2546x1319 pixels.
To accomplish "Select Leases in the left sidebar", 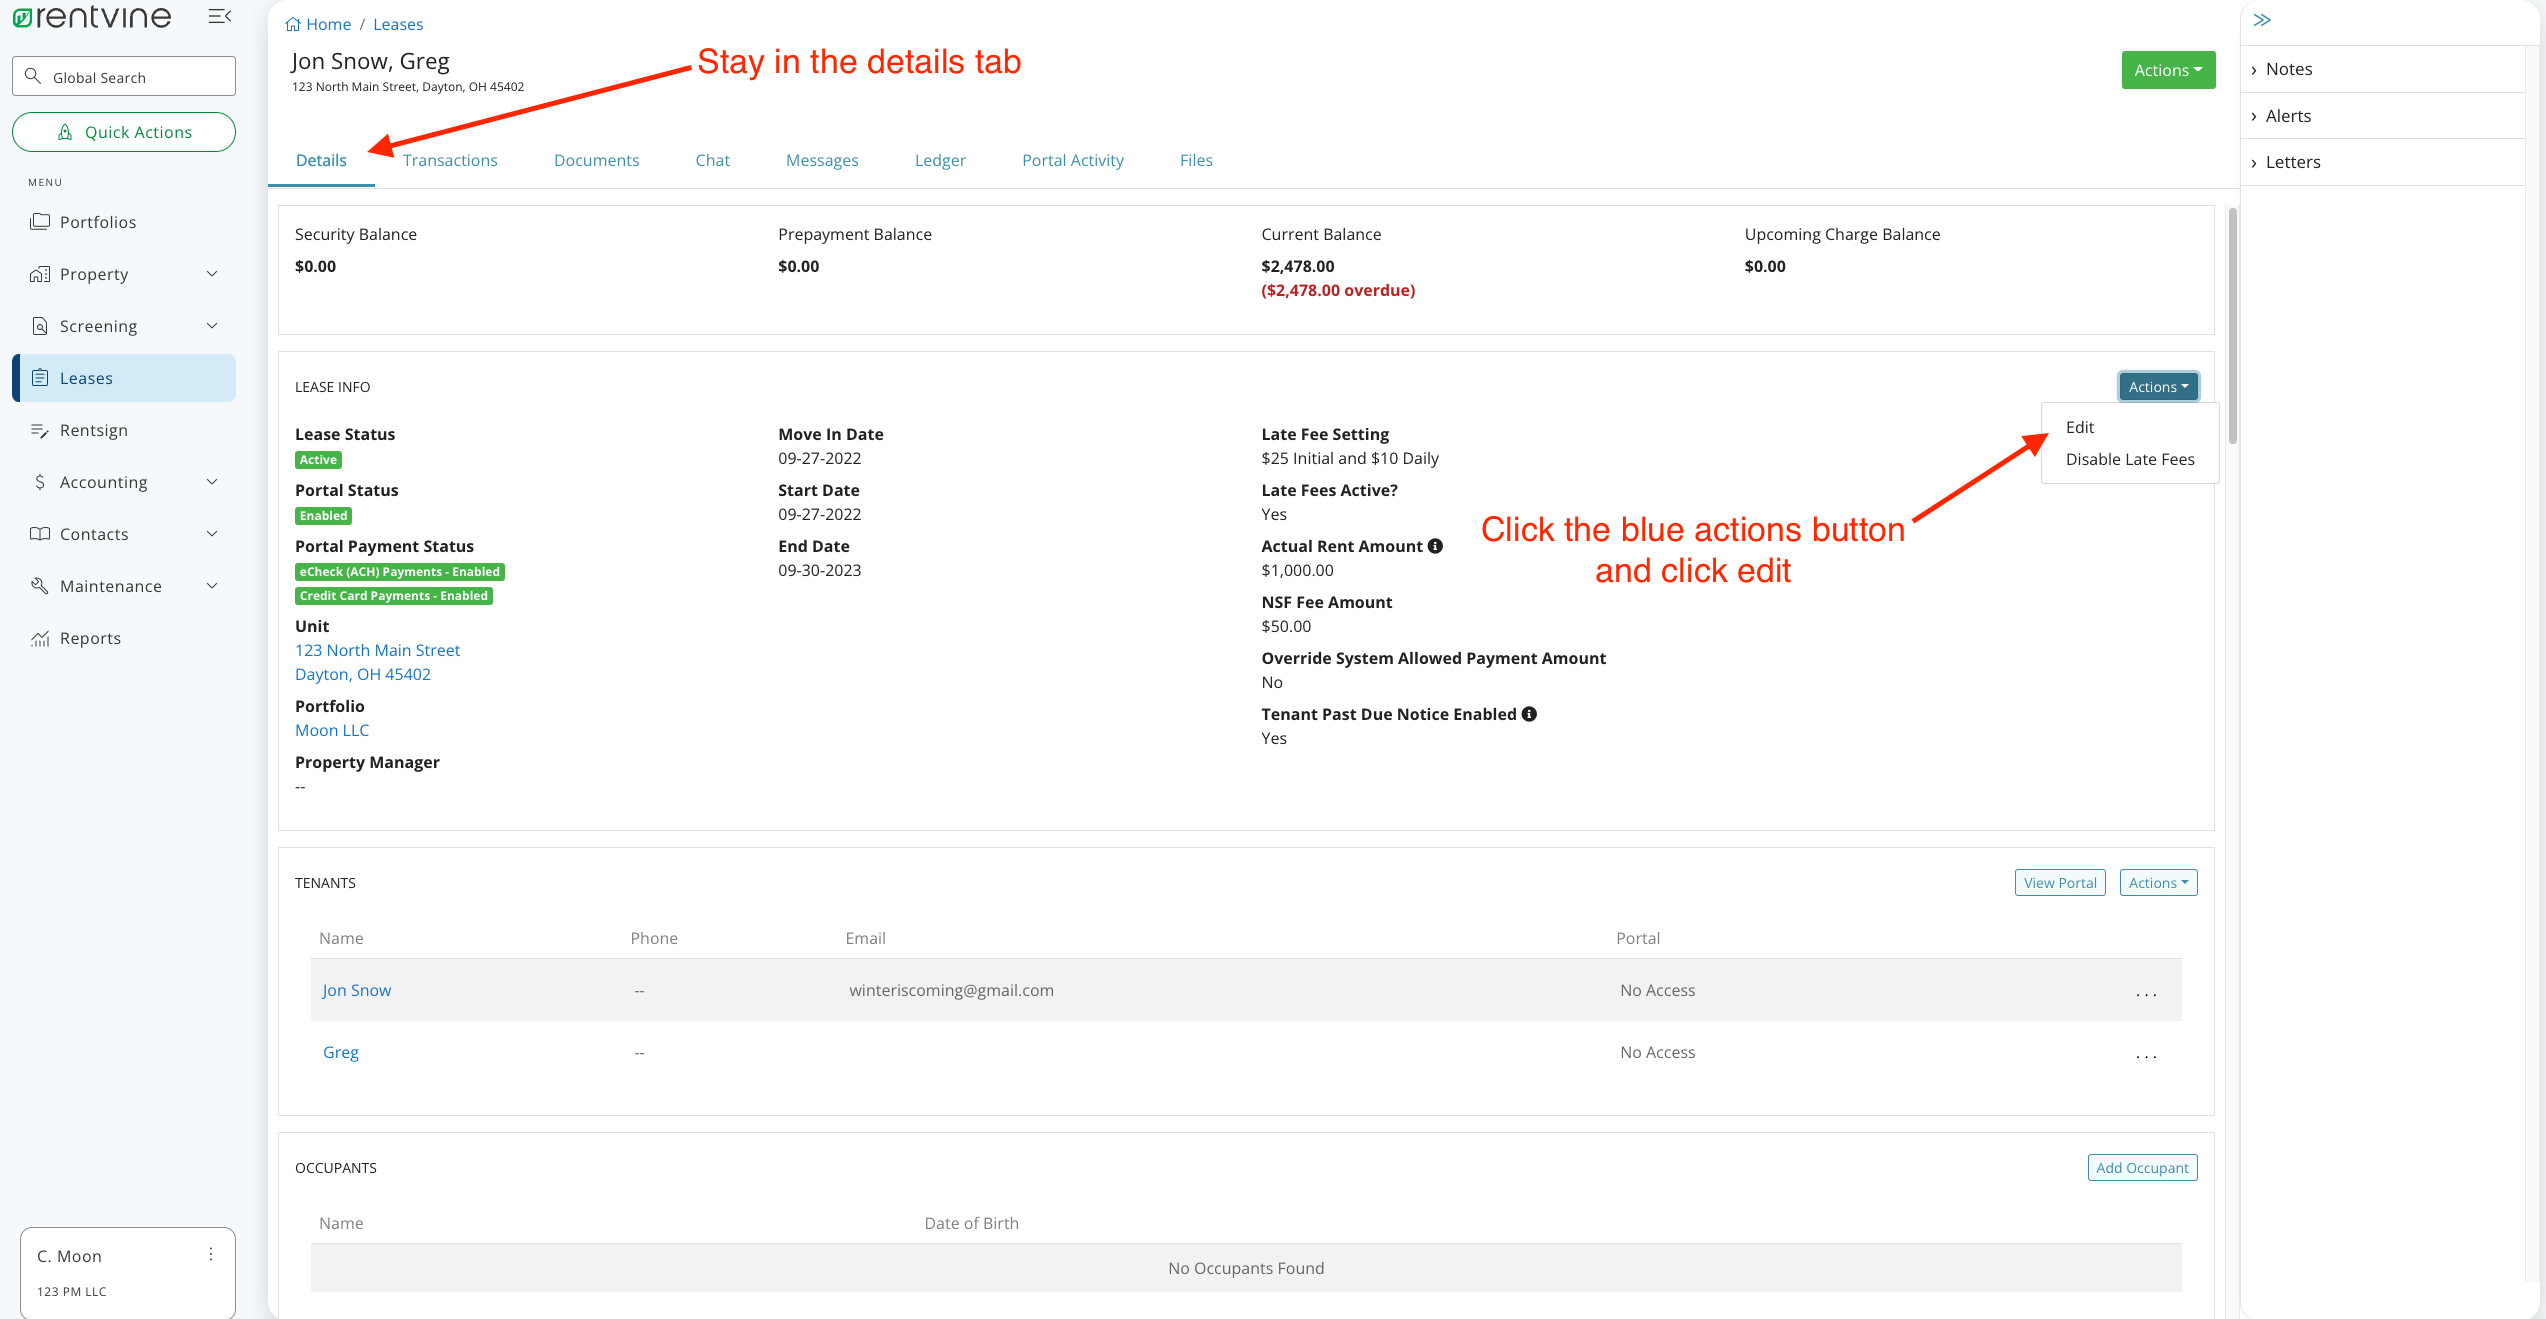I will 86,377.
